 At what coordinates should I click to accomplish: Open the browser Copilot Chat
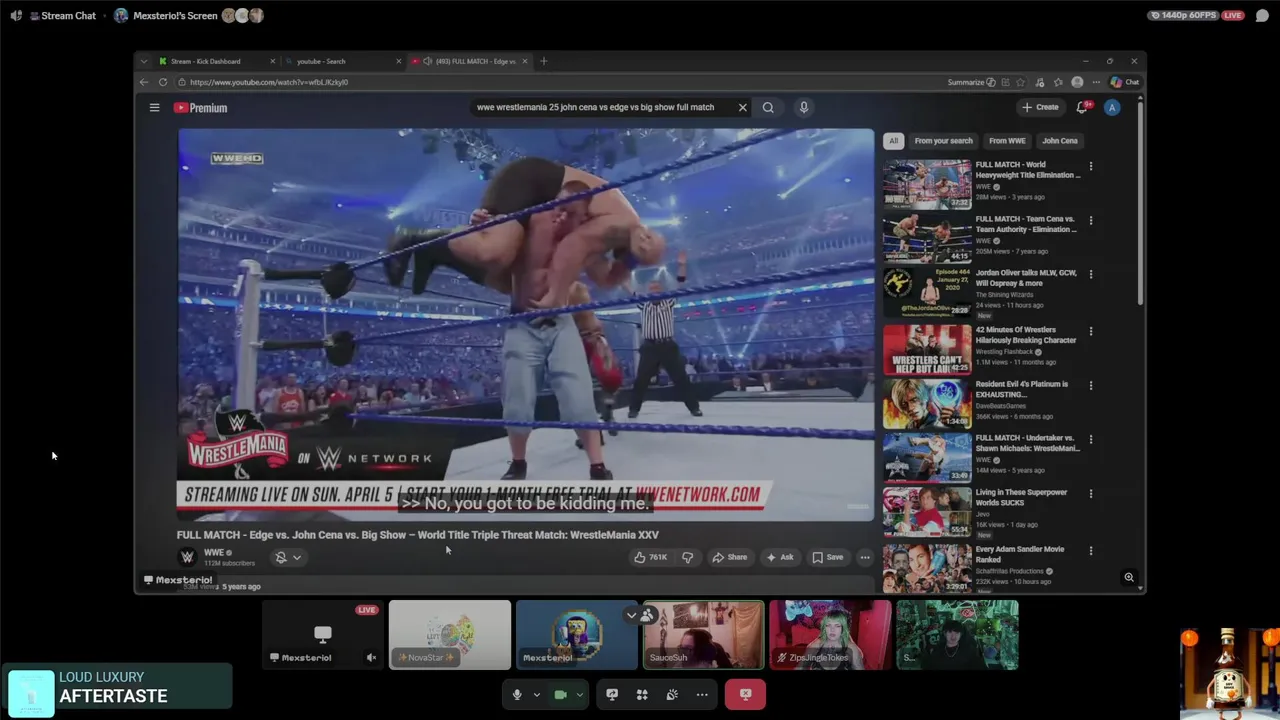point(1125,82)
